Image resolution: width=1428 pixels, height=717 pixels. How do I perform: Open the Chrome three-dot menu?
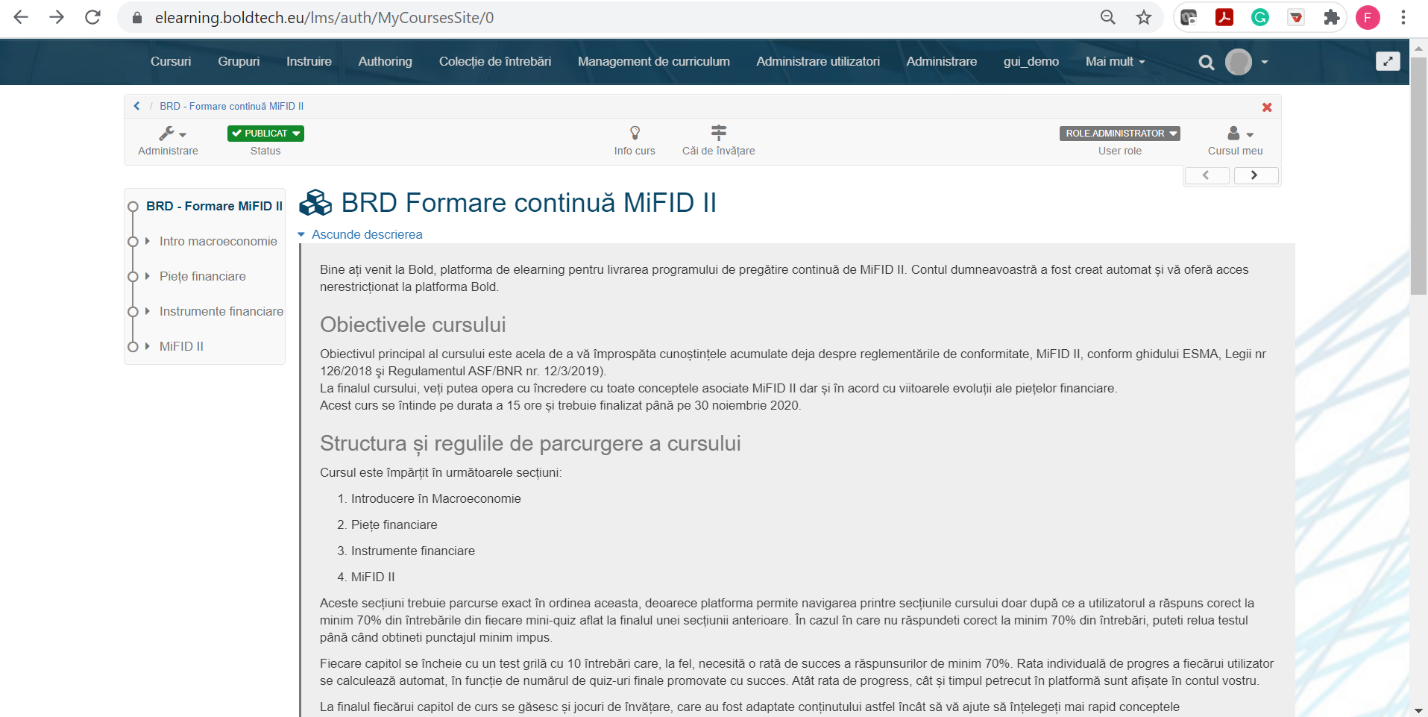(x=1404, y=17)
